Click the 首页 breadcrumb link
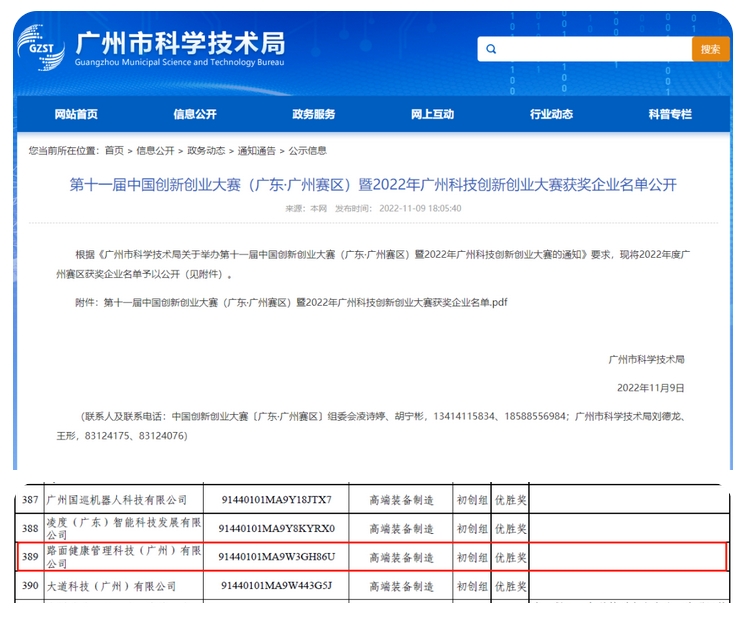 coord(114,151)
